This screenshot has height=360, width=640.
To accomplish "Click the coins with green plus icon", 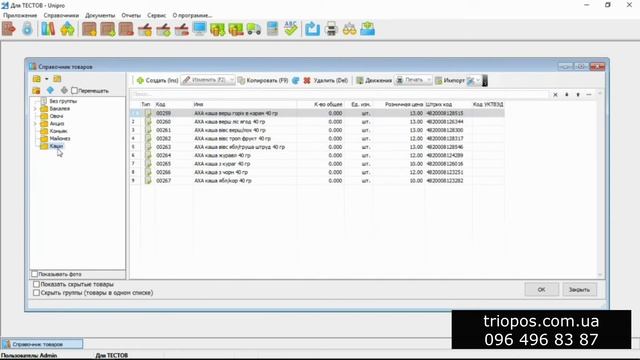I will (218, 29).
